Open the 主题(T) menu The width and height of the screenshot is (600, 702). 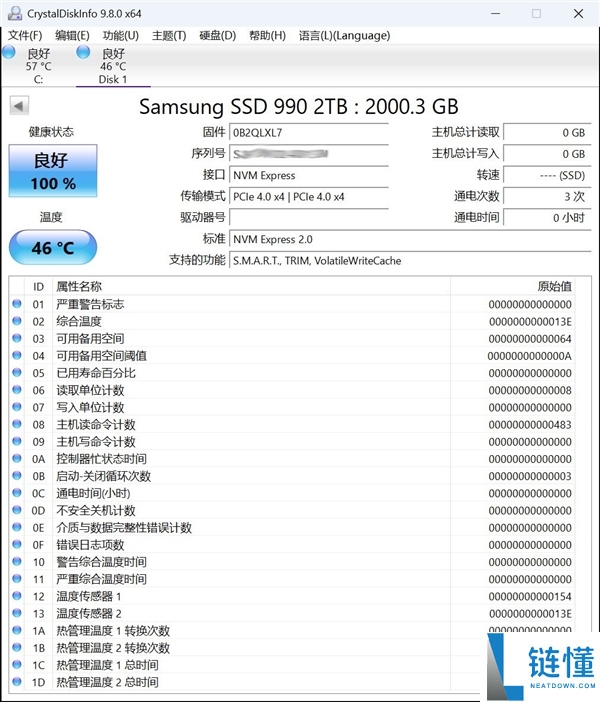[169, 35]
